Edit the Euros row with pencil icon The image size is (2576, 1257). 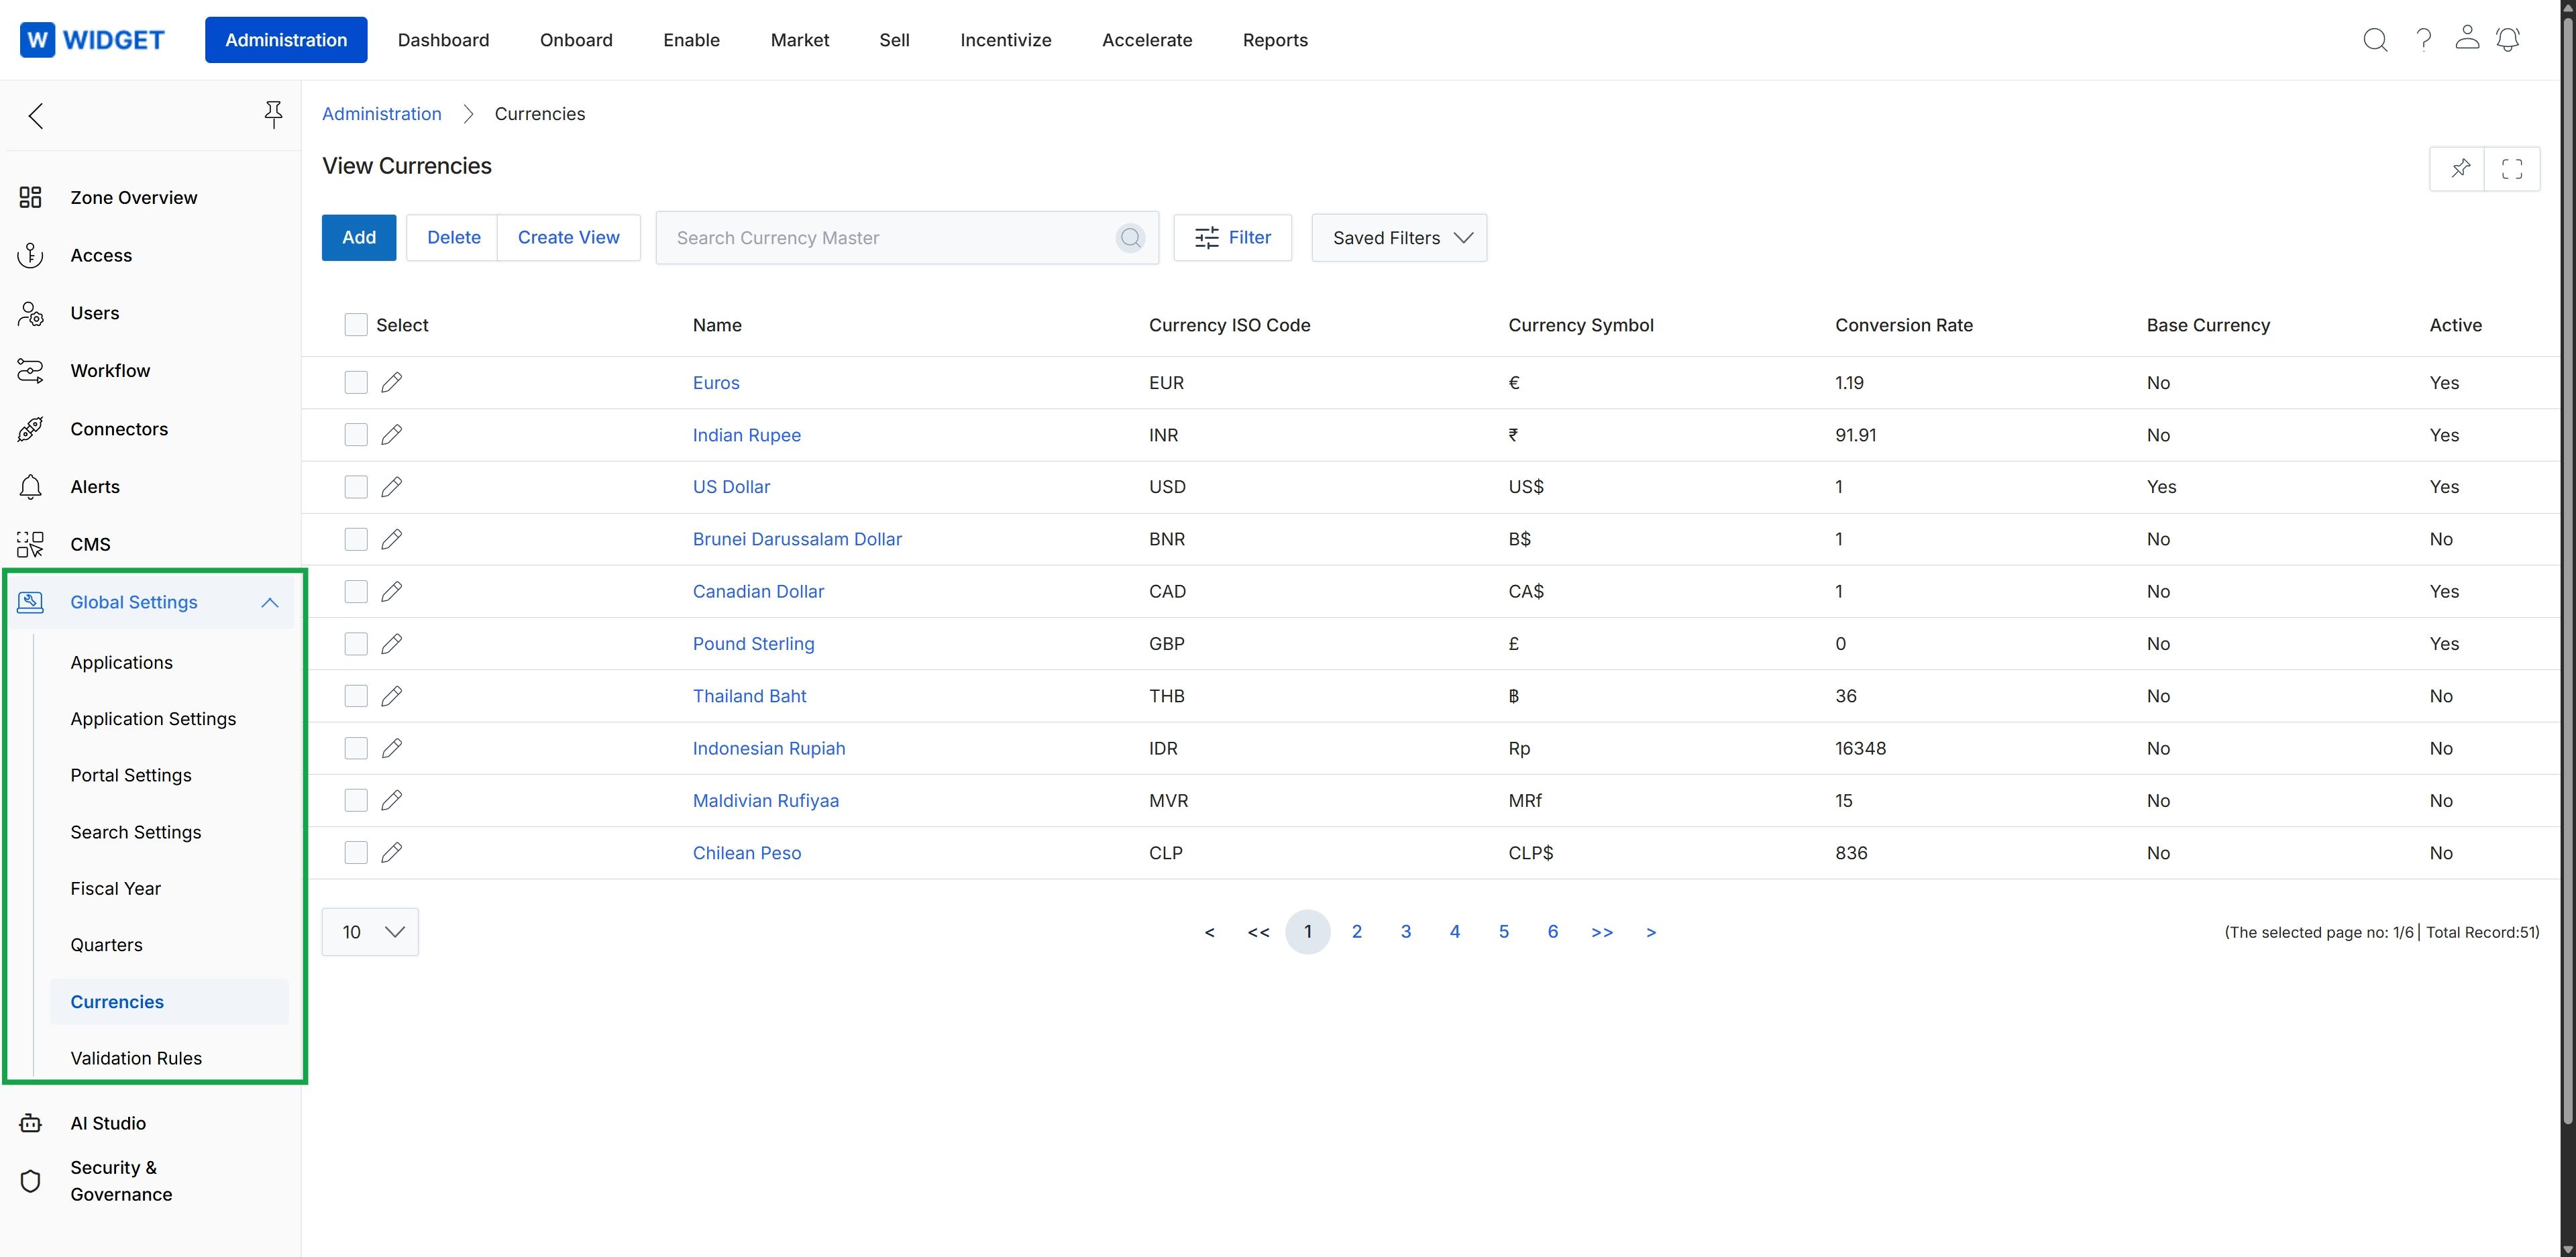pos(392,383)
